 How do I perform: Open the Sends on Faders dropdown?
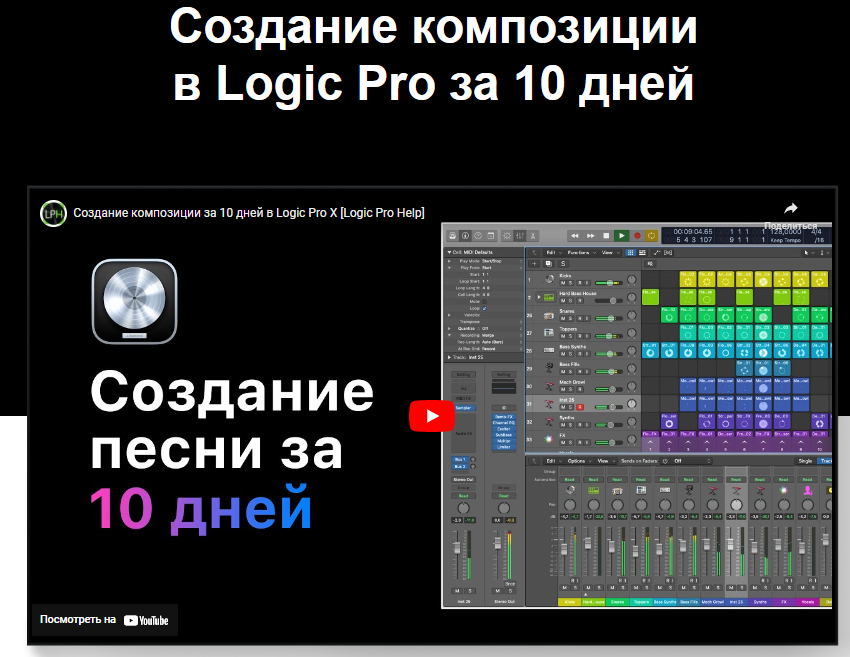point(648,461)
